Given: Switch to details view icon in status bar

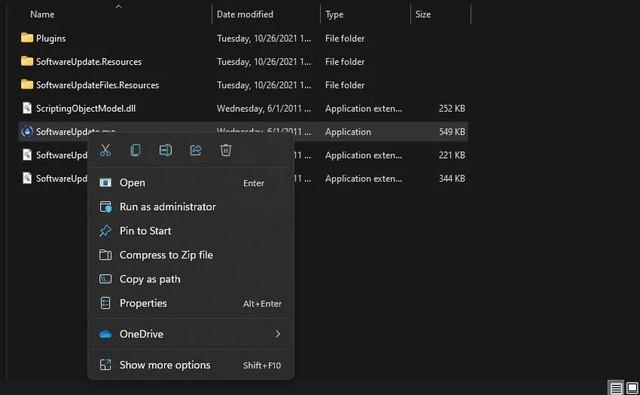Looking at the screenshot, I should (x=616, y=387).
